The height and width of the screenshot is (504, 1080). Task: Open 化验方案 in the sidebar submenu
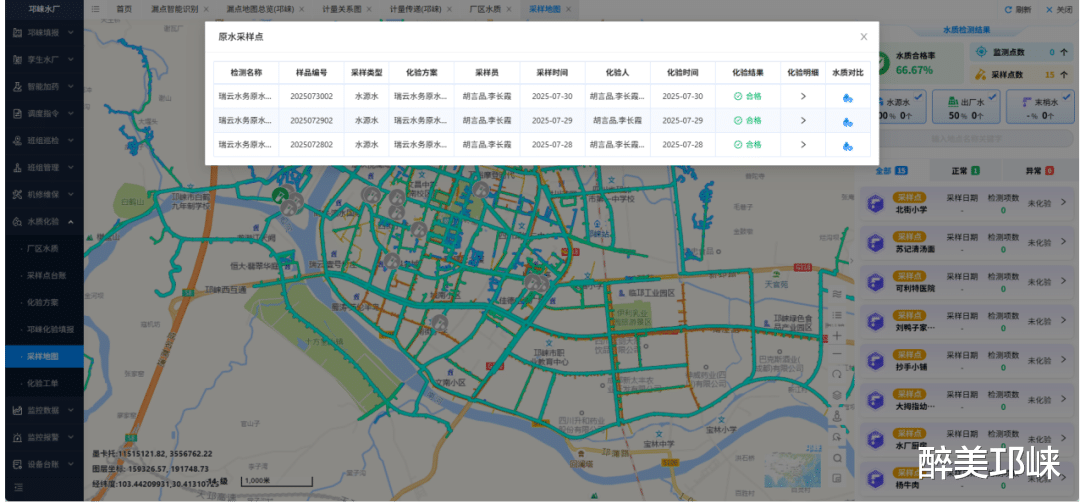pos(44,302)
